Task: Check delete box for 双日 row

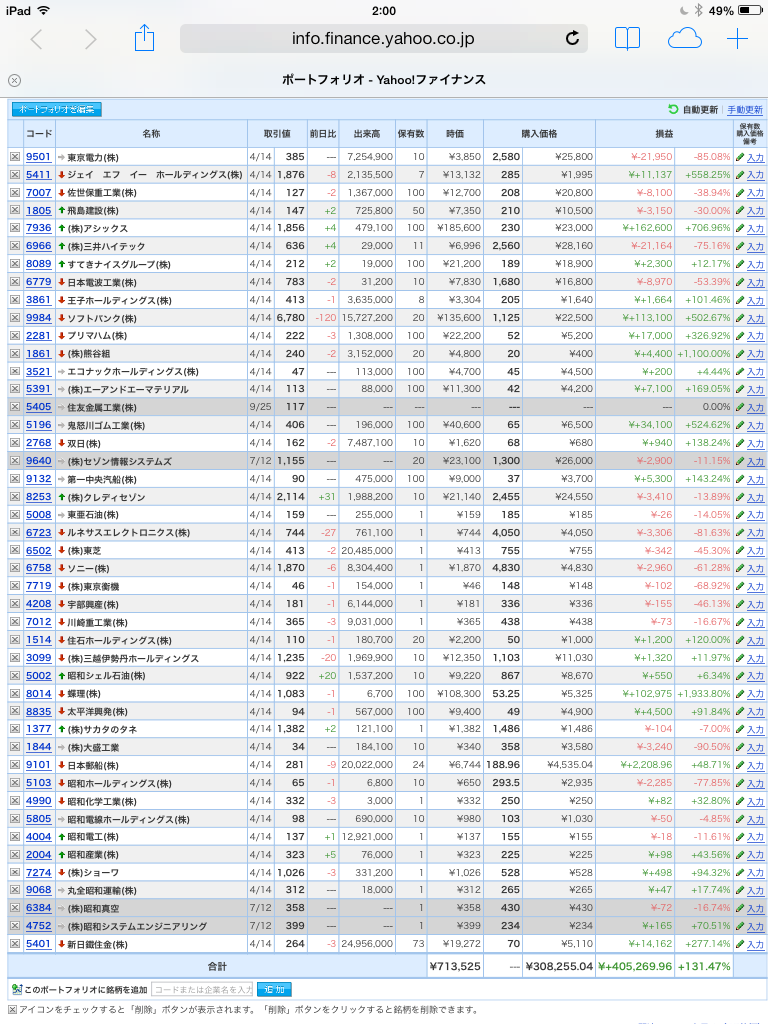Action: pyautogui.click(x=15, y=443)
